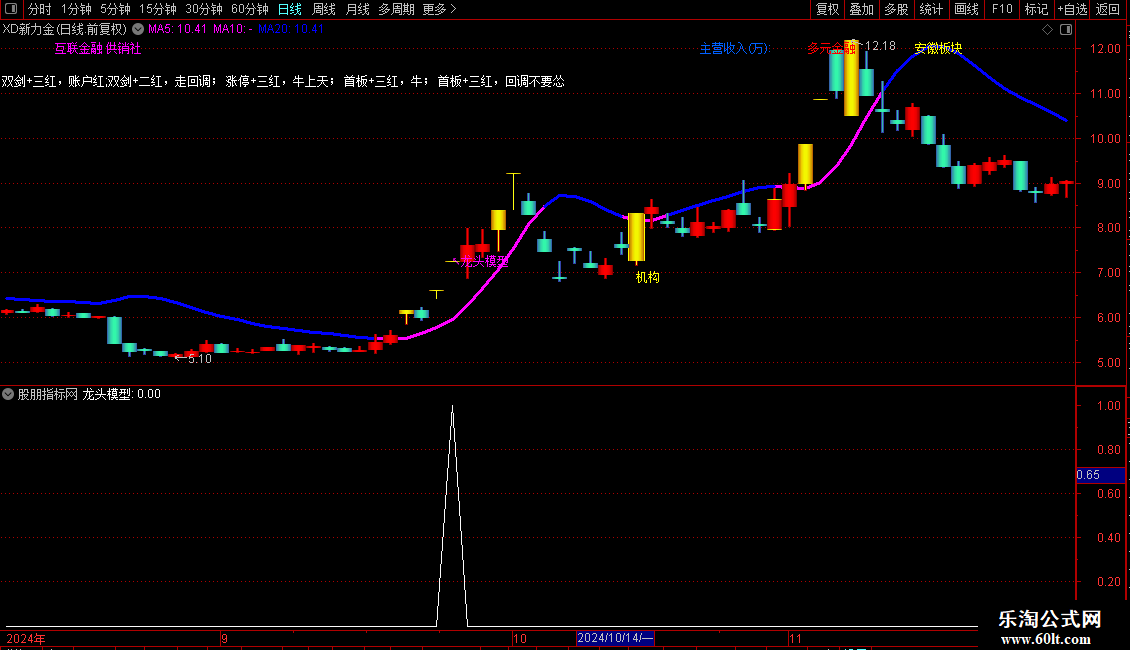Click the 12.18 high price label
1130x650 pixels.
click(880, 46)
